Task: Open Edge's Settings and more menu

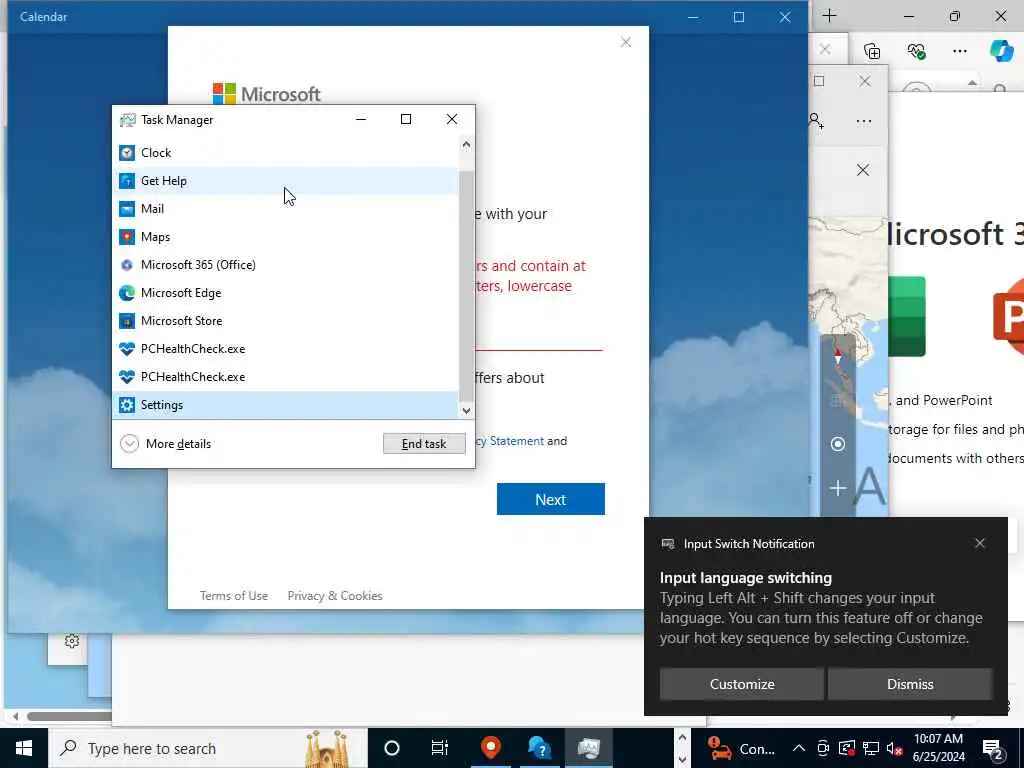Action: tap(959, 51)
